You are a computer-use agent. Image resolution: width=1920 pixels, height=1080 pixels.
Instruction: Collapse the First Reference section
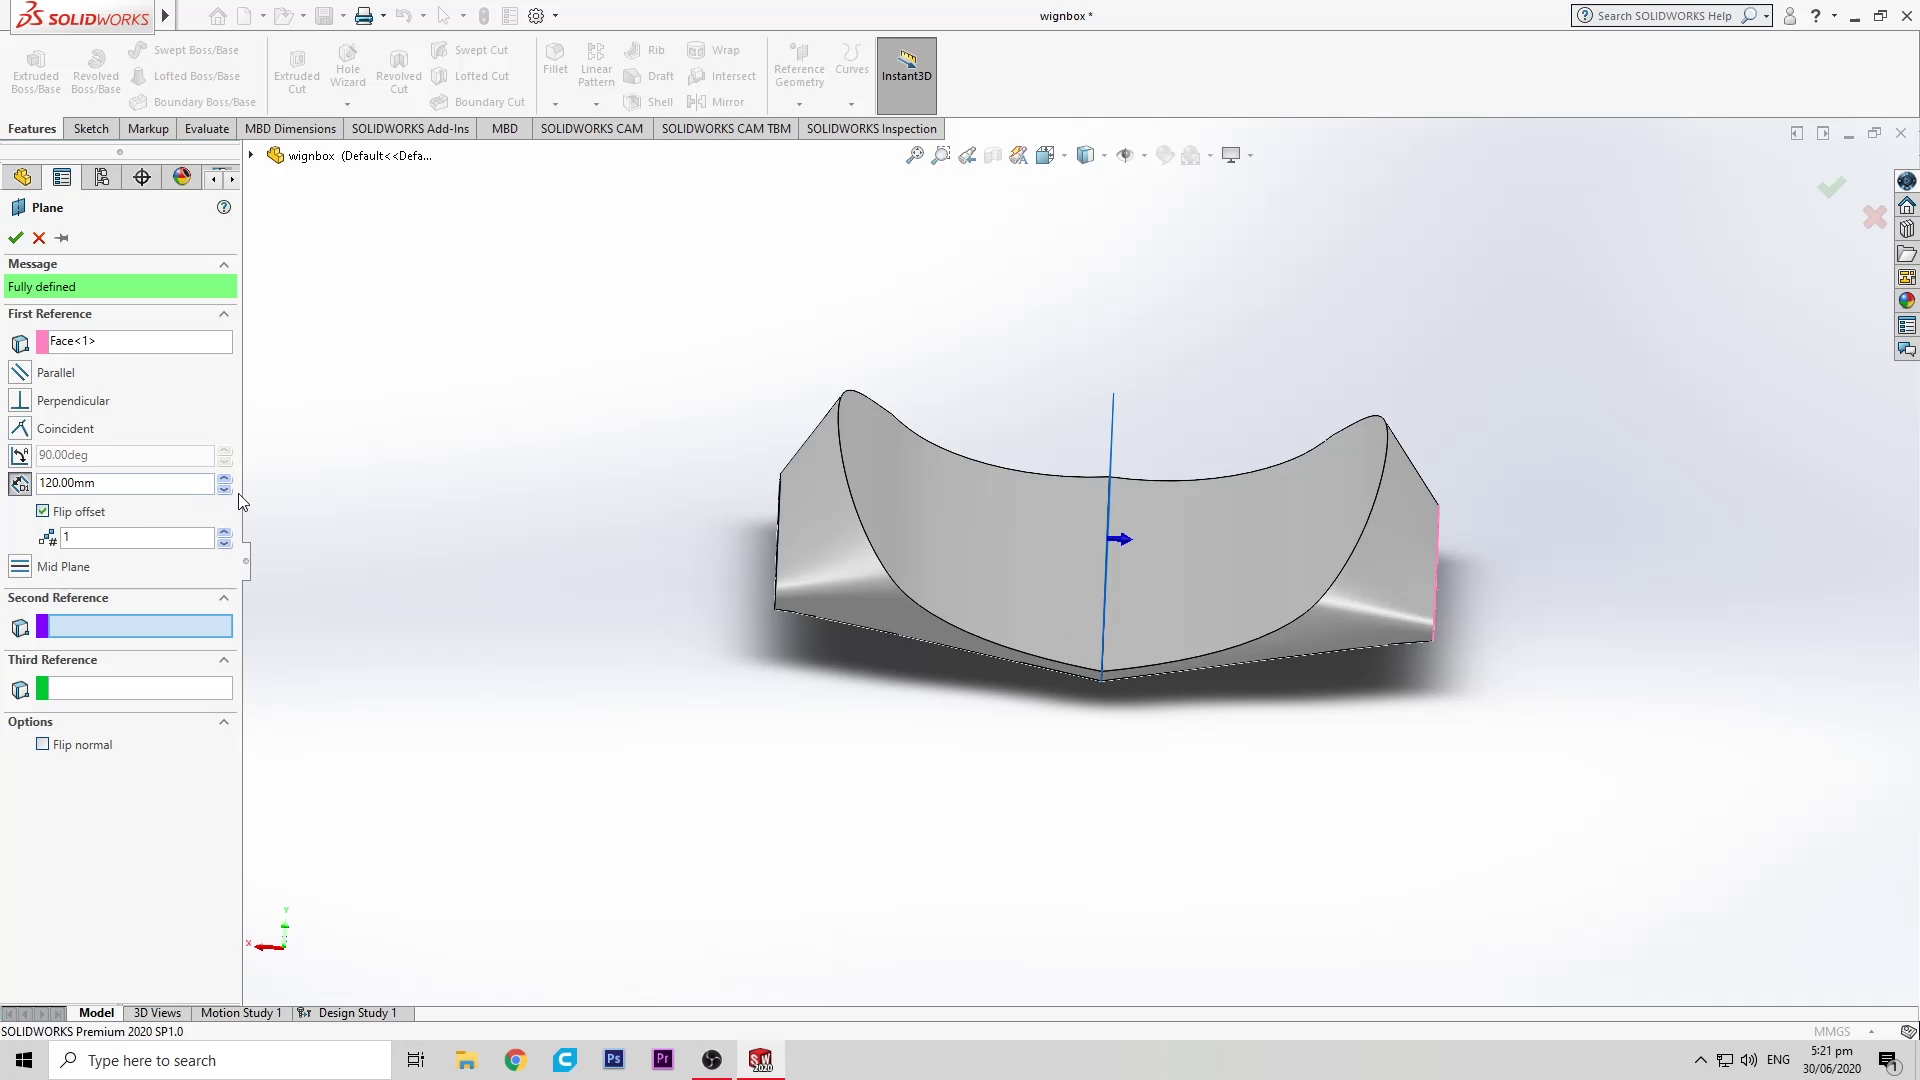(224, 314)
